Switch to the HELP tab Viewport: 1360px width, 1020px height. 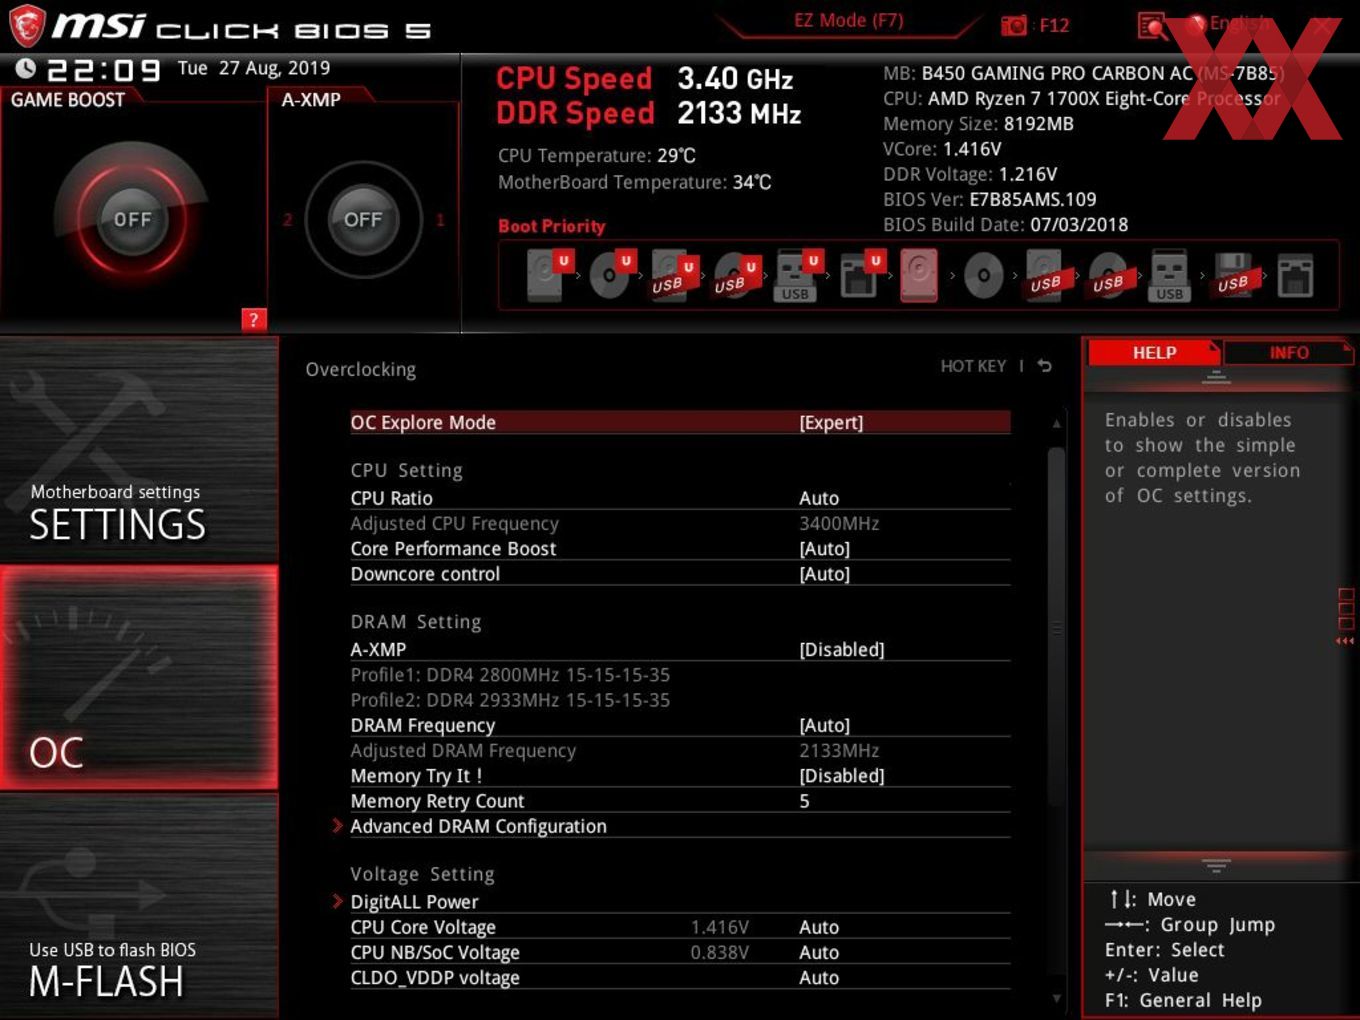1154,353
